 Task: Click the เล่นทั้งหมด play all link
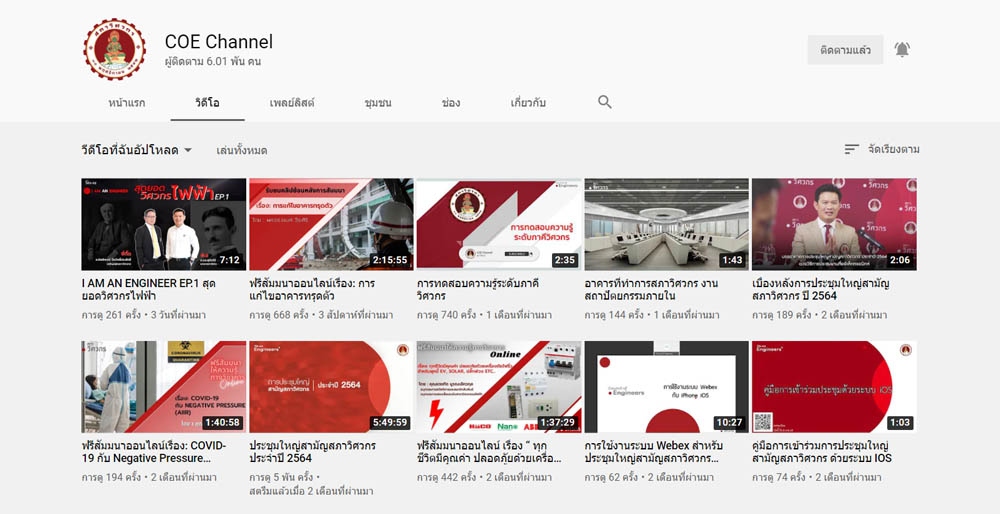(x=242, y=150)
